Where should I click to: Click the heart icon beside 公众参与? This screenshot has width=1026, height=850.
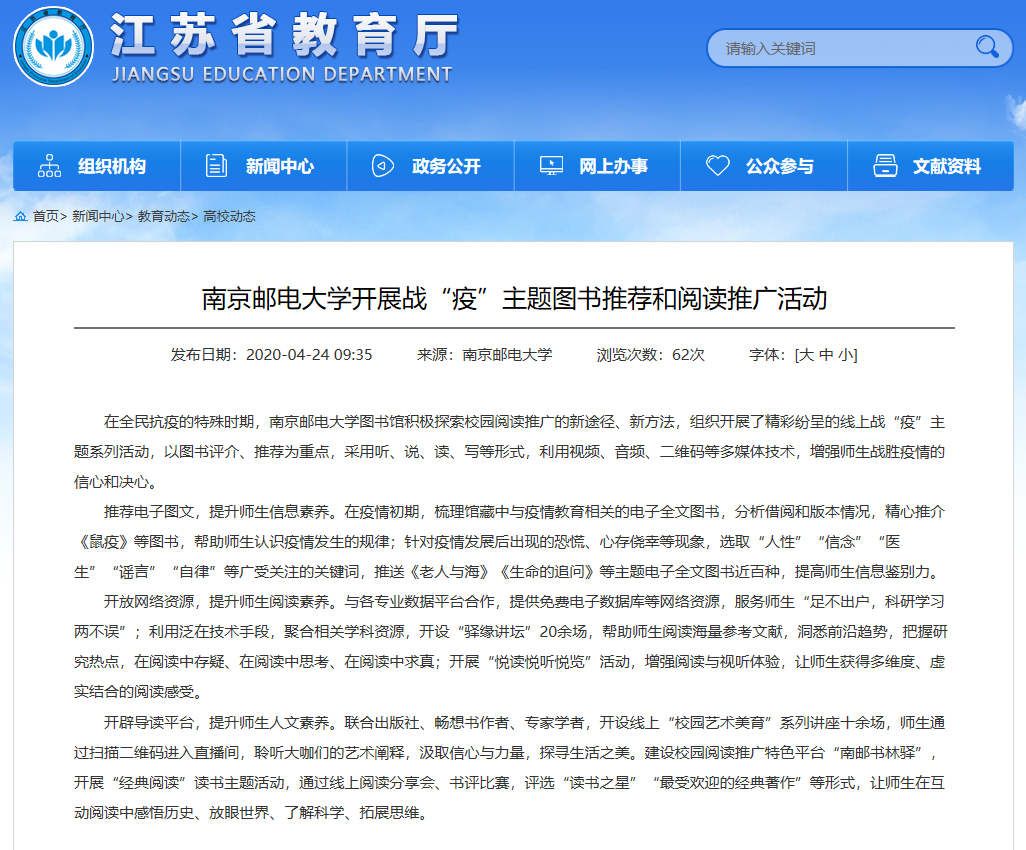point(717,166)
